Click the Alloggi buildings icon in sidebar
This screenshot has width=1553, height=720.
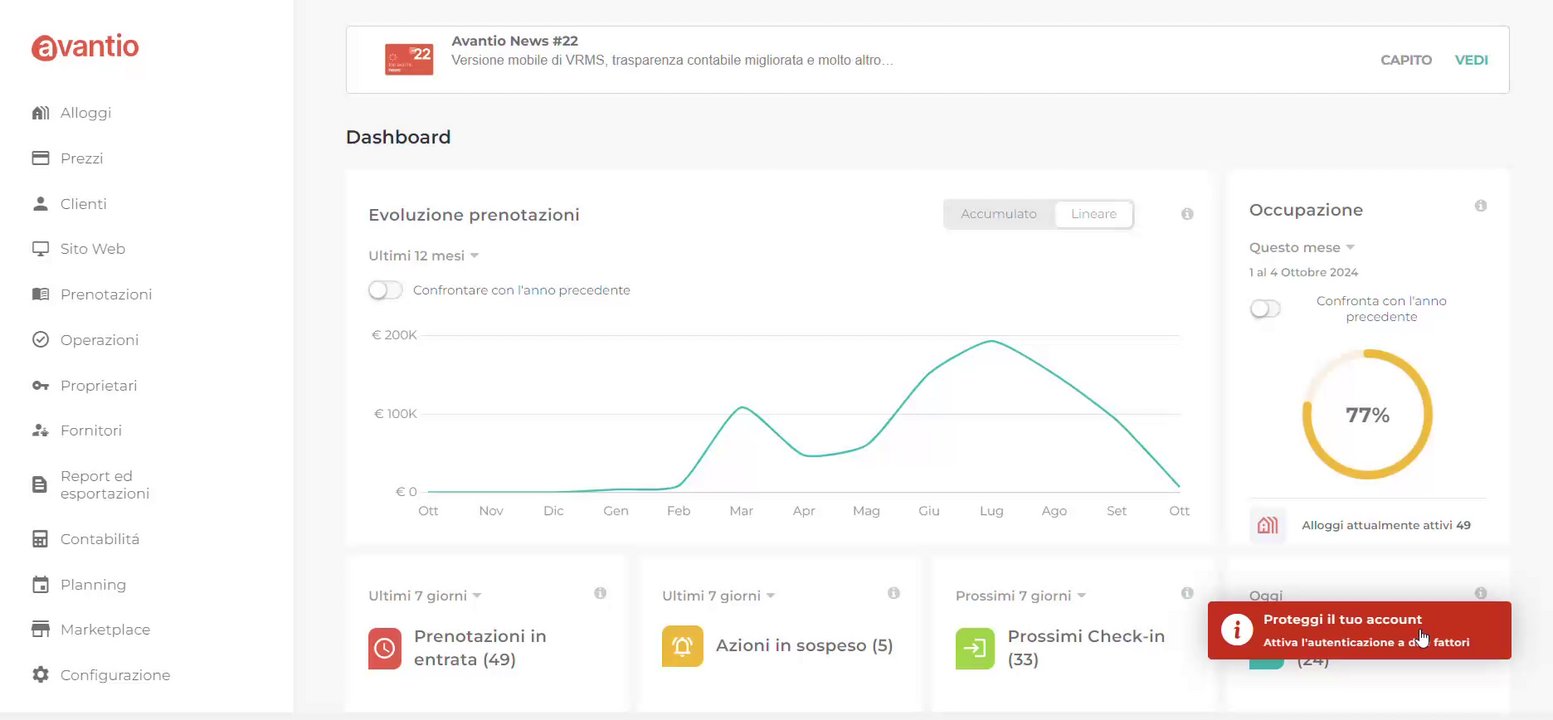(x=41, y=113)
